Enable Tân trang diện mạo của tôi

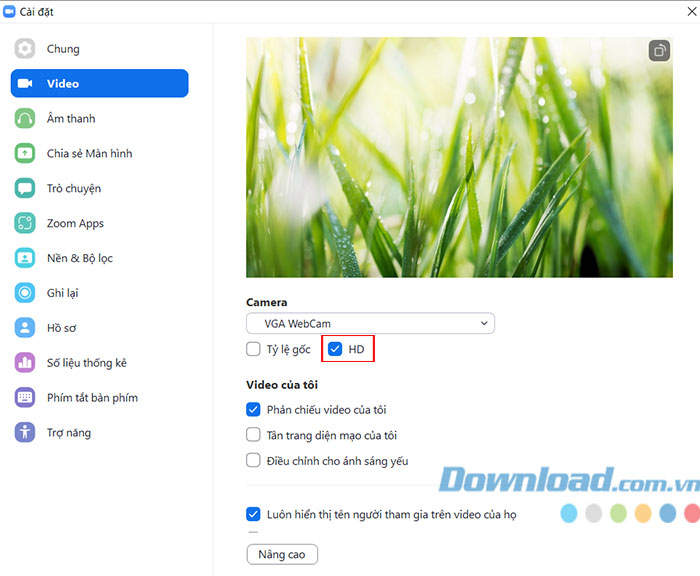(x=254, y=435)
